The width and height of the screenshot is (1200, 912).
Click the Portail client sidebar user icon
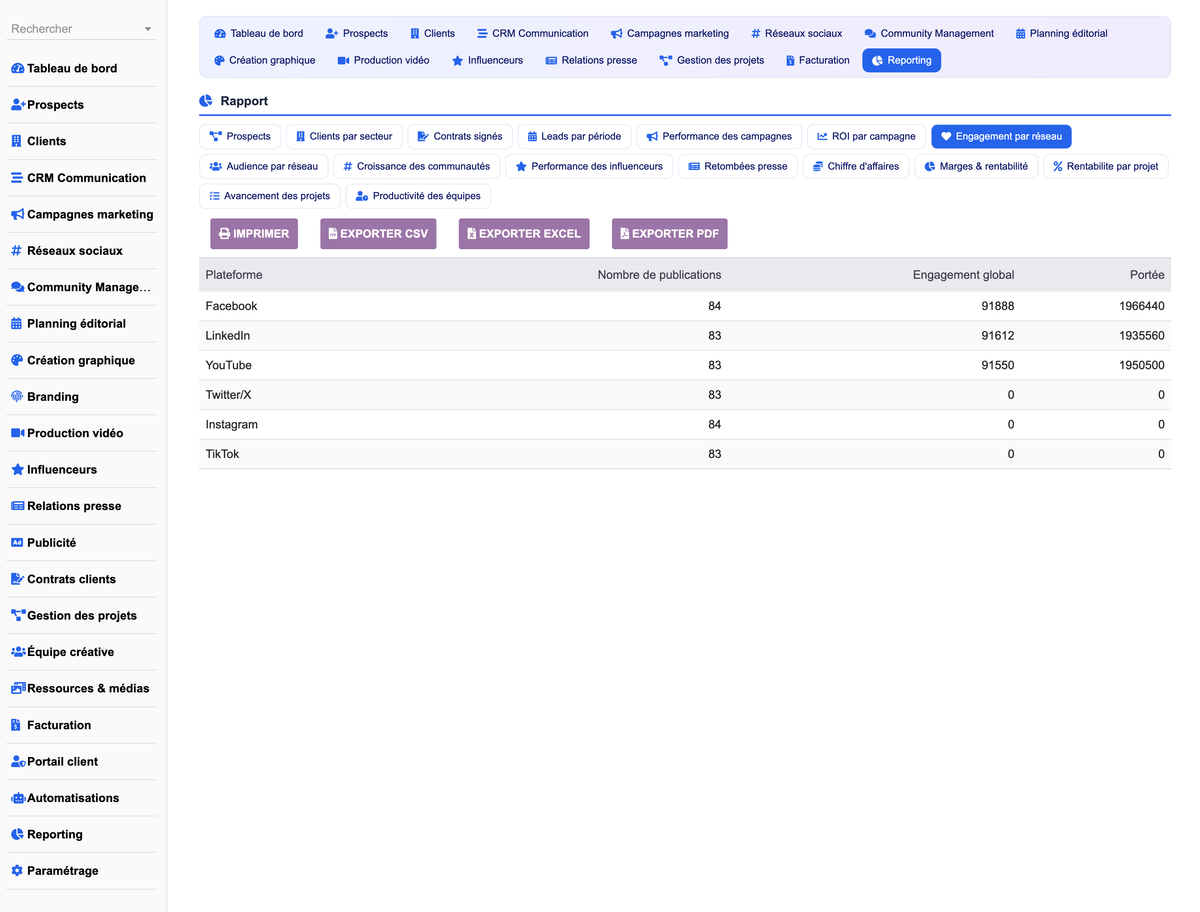[x=18, y=762]
